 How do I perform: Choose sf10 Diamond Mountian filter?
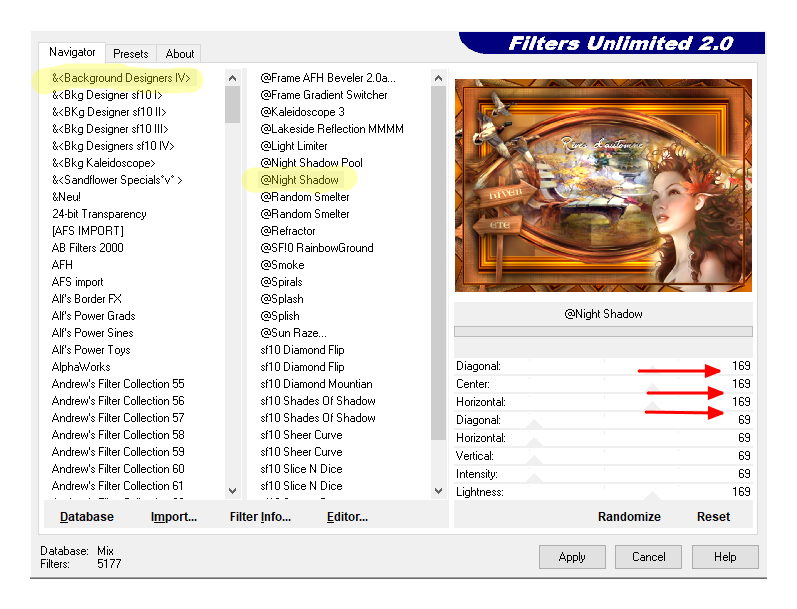pyautogui.click(x=317, y=384)
